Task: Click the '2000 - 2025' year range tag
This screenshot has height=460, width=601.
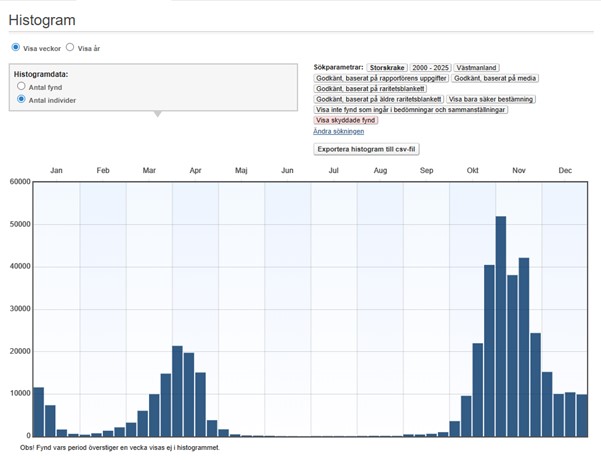Action: tap(430, 67)
